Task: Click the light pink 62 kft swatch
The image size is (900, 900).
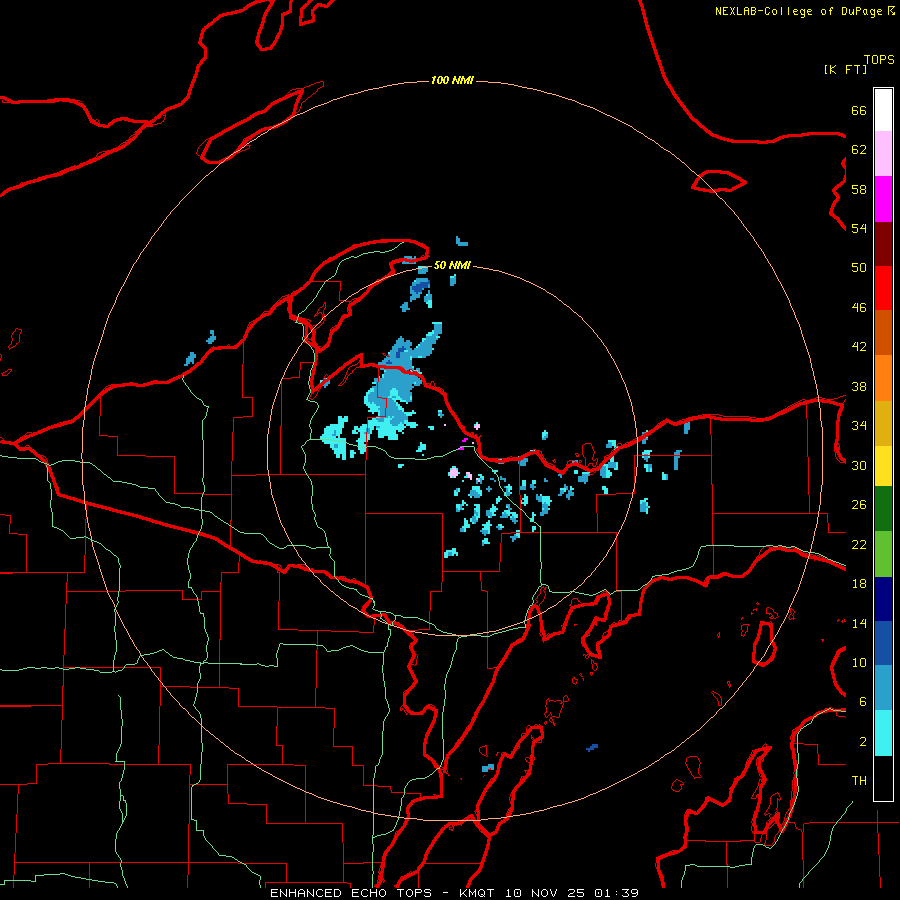Action: tap(883, 153)
